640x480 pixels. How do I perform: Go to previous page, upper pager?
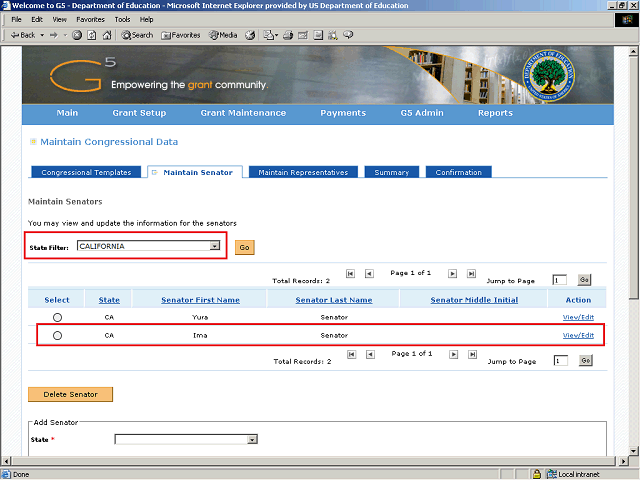pyautogui.click(x=369, y=273)
